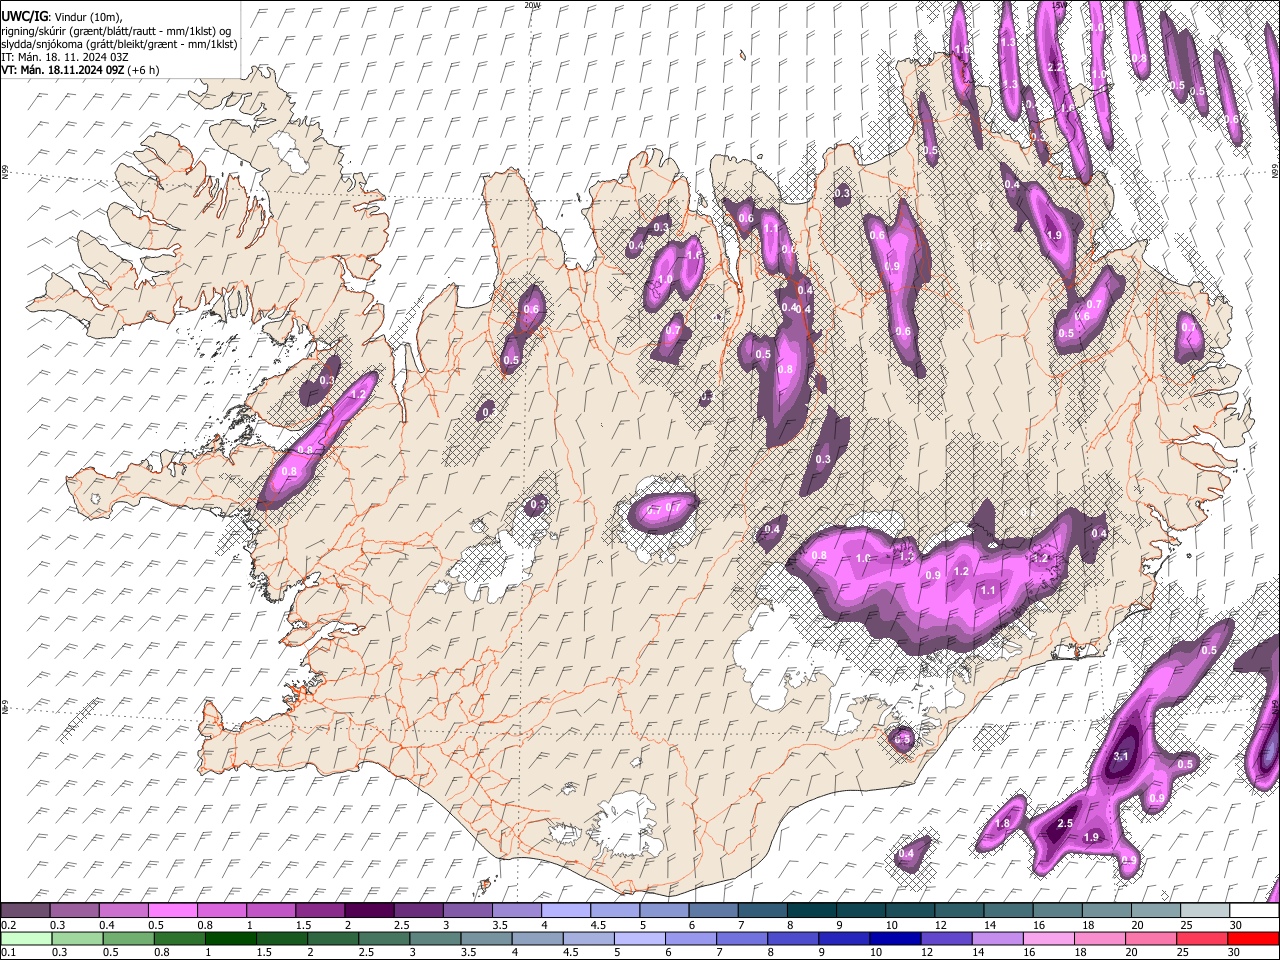Click the '25' label in the upper legend row
Image resolution: width=1280 pixels, height=960 pixels.
1187,925
